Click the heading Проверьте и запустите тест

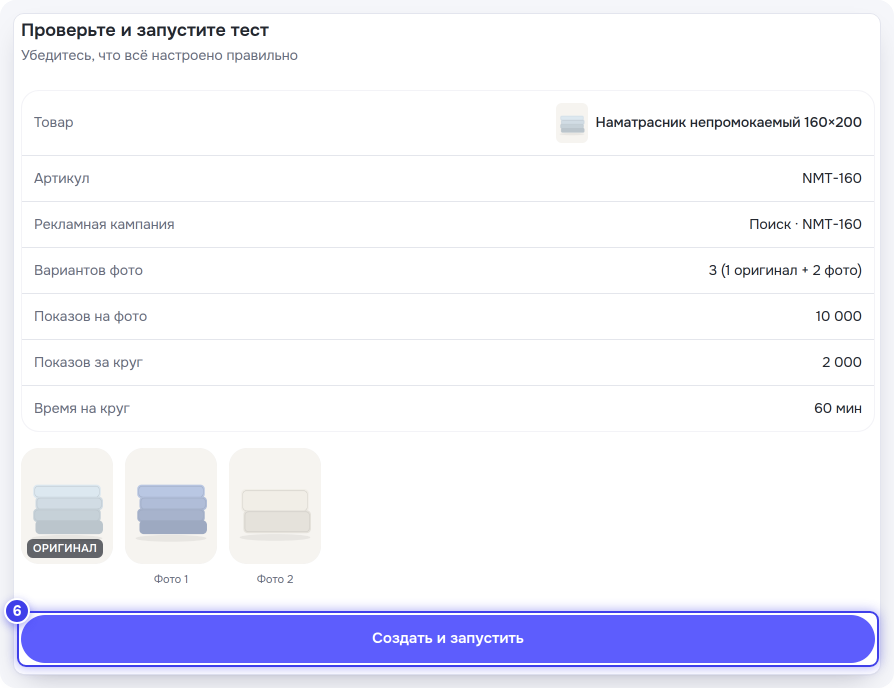[x=145, y=30]
